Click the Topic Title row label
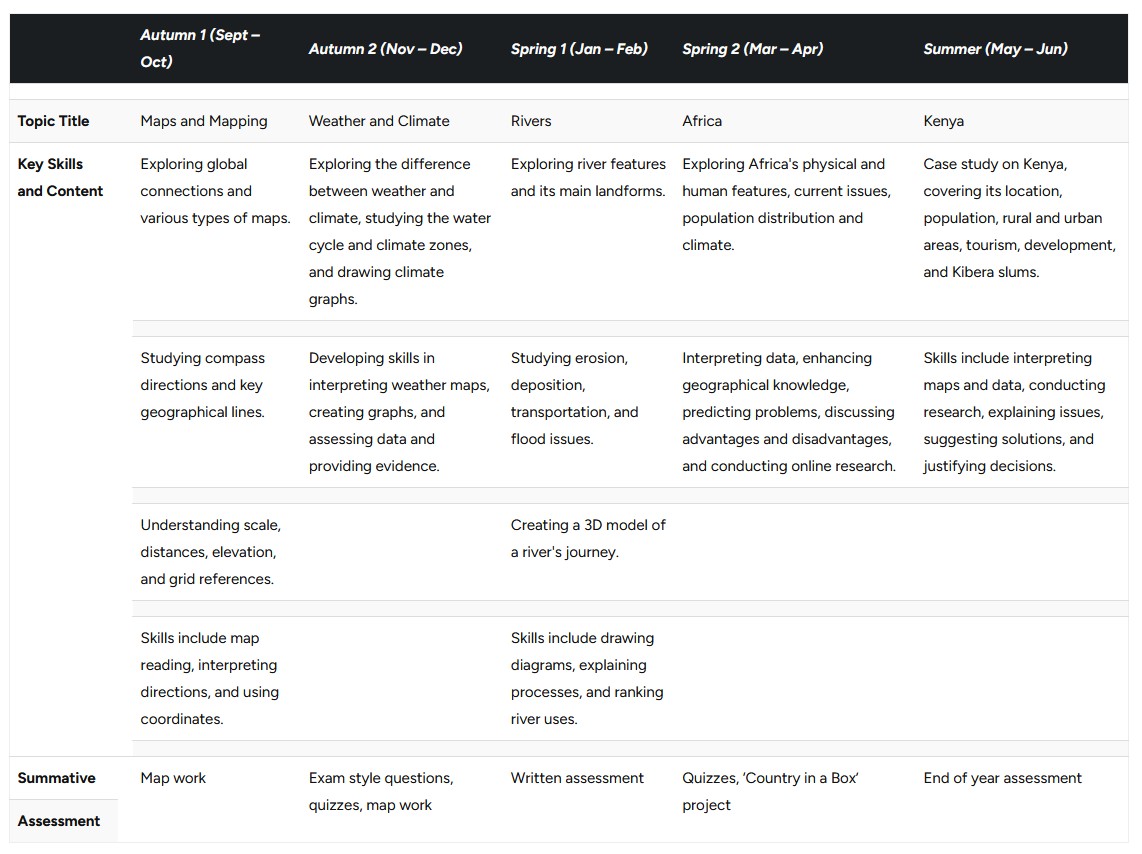This screenshot has width=1142, height=854. pyautogui.click(x=53, y=121)
